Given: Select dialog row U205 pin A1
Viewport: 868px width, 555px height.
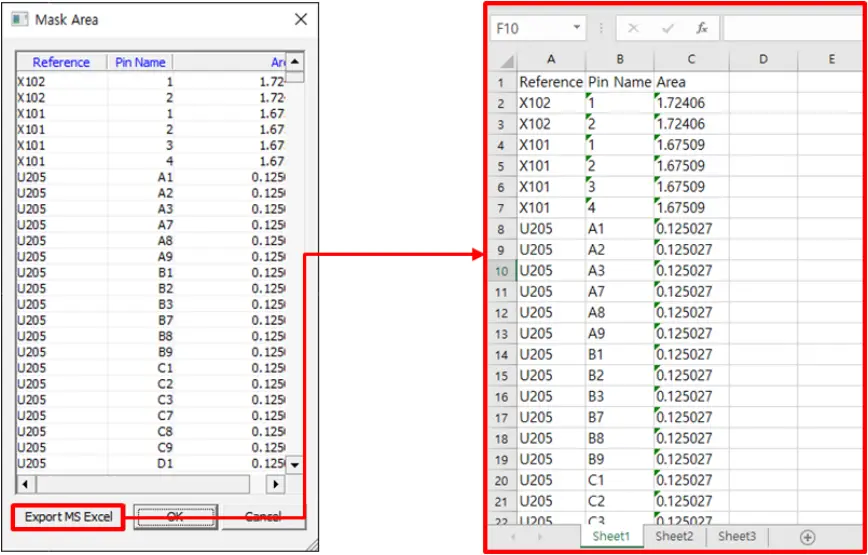Looking at the screenshot, I should pyautogui.click(x=151, y=177).
